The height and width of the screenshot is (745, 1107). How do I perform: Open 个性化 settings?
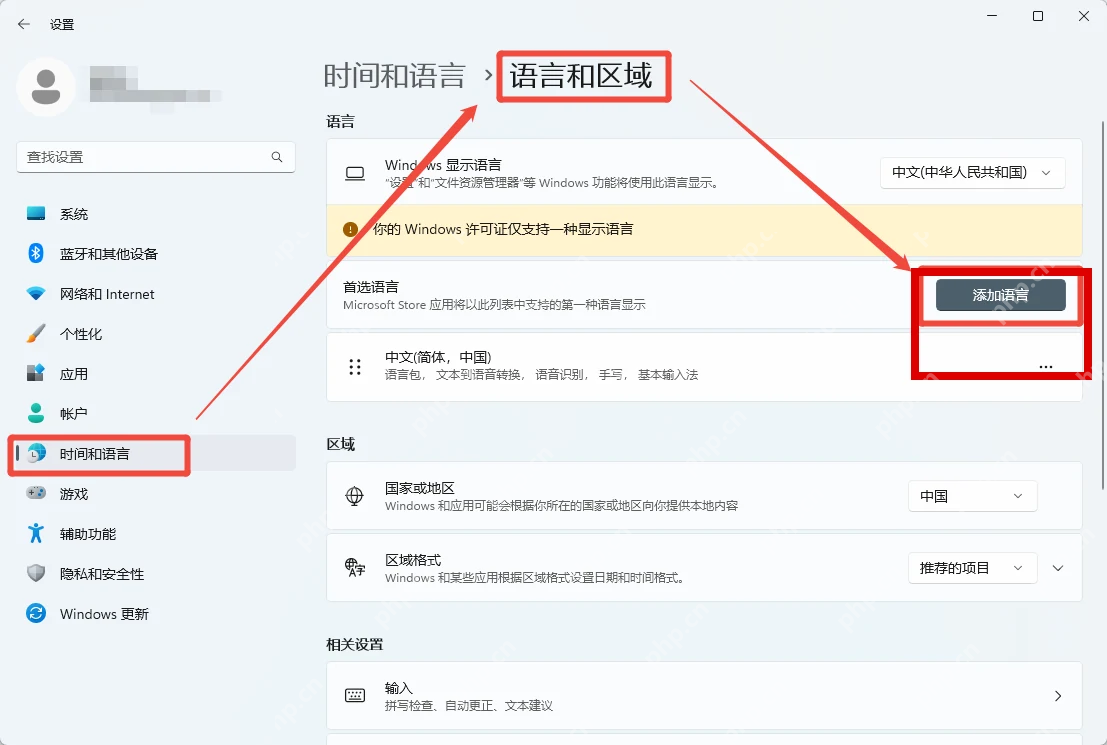click(x=154, y=333)
